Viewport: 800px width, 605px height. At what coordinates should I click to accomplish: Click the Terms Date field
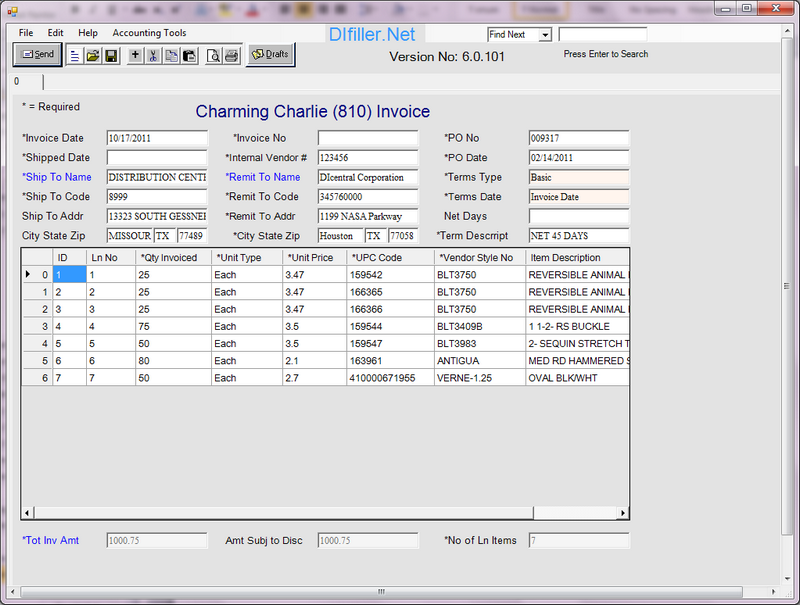coord(579,196)
